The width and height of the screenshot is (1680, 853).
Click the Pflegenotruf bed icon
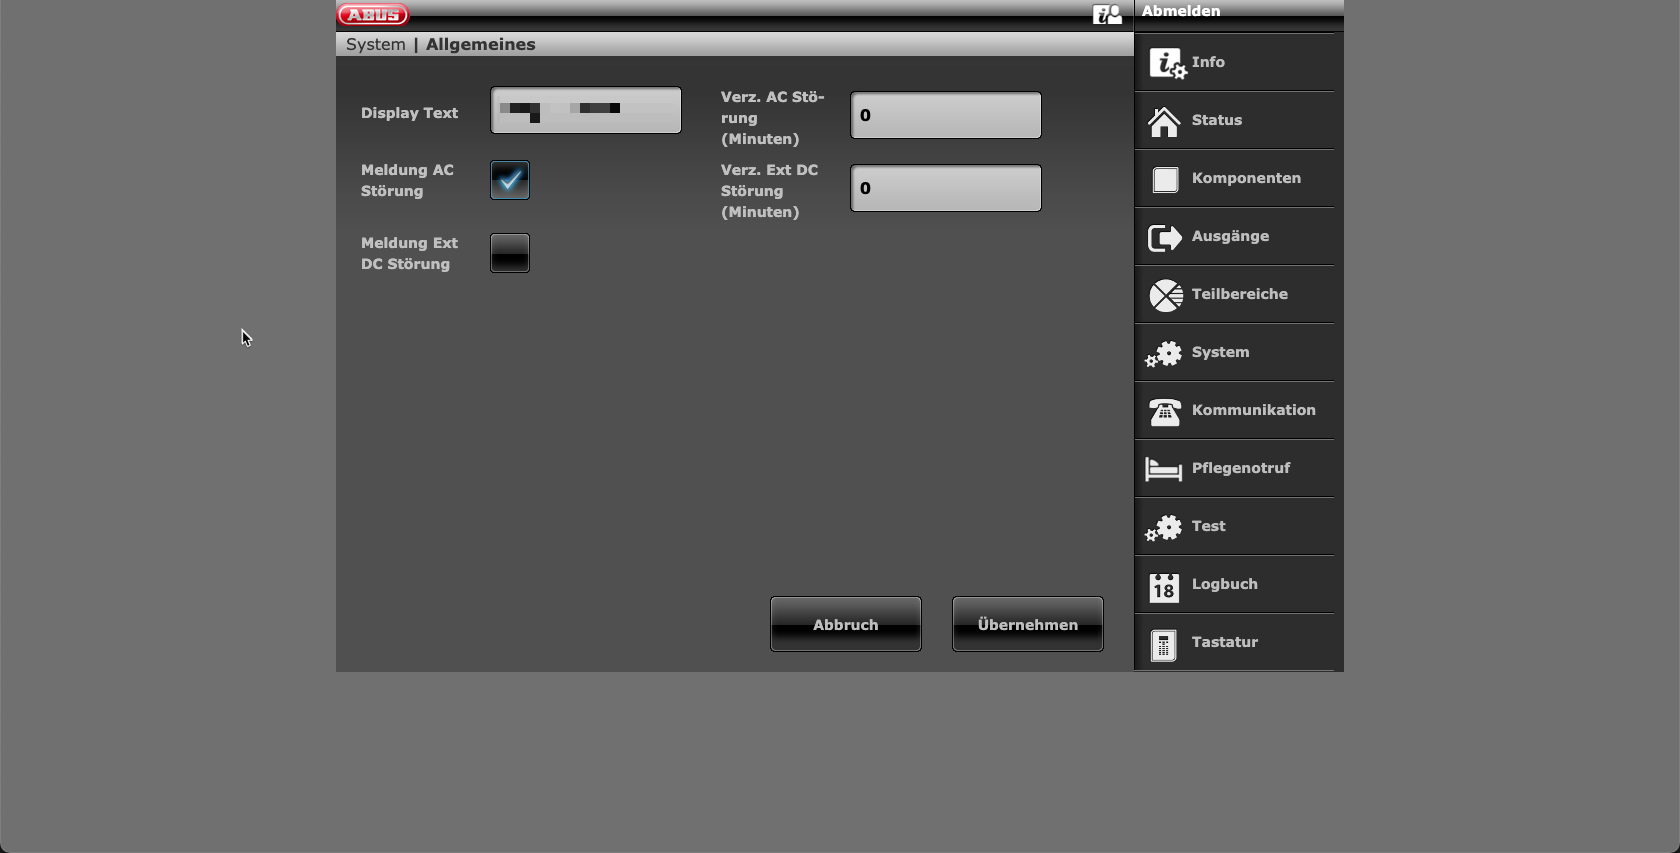tap(1164, 469)
